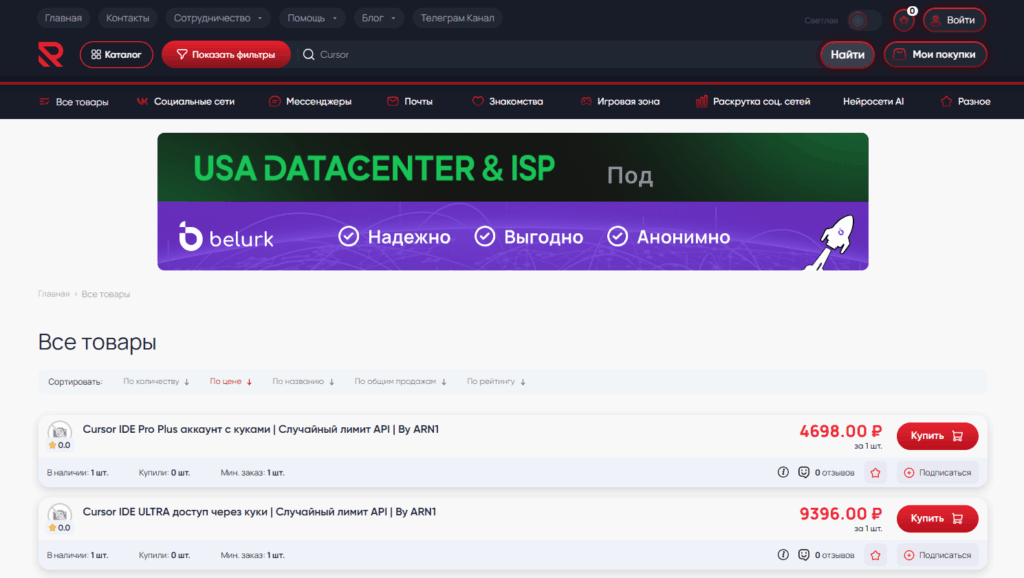Image resolution: width=1024 pixels, height=578 pixels.
Task: Sort by По рейтингу
Action: [496, 381]
